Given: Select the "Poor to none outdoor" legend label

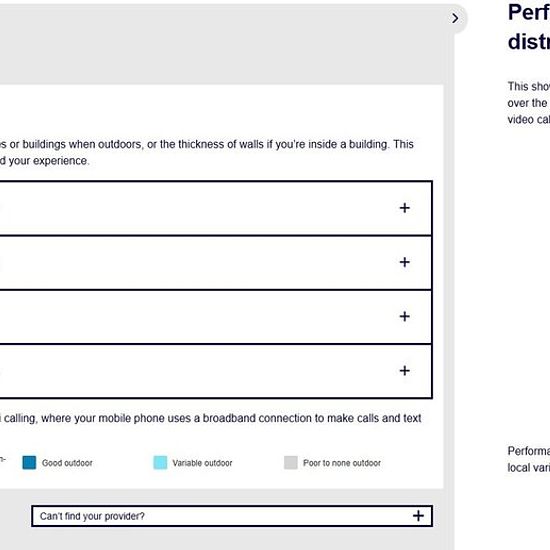Looking at the screenshot, I should [x=342, y=463].
